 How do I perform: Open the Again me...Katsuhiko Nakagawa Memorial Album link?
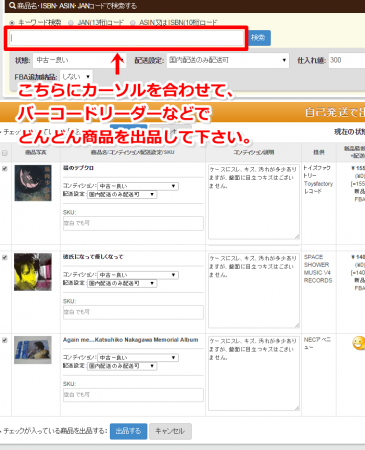pos(131,340)
